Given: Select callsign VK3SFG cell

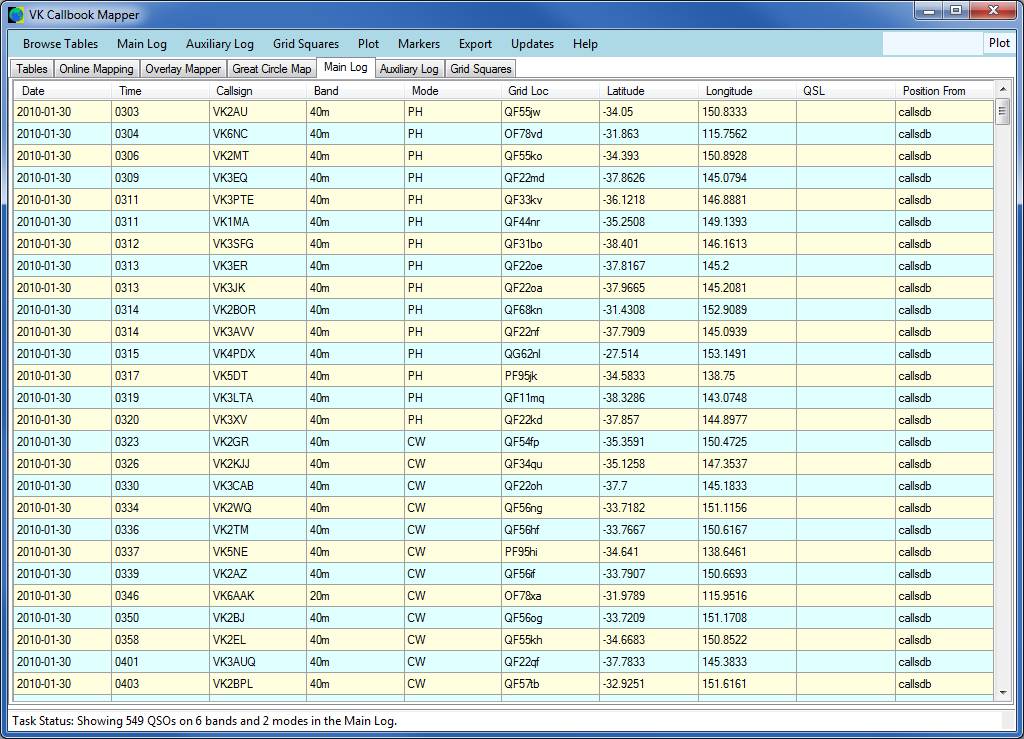Looking at the screenshot, I should tap(258, 244).
